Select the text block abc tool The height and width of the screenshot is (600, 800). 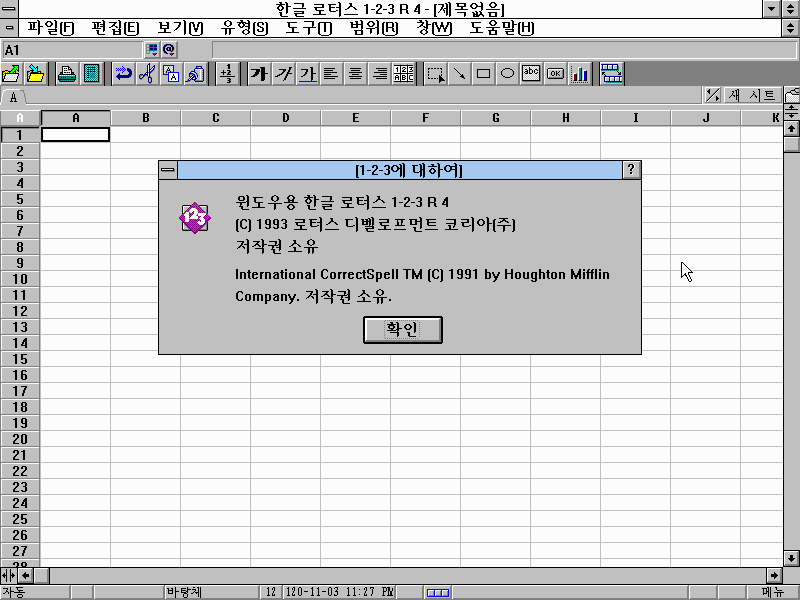pos(531,74)
